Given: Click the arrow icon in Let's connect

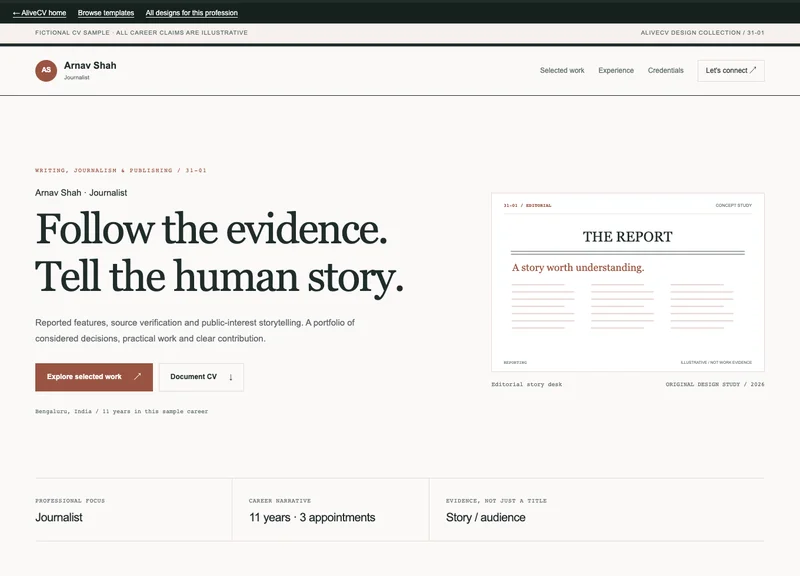Looking at the screenshot, I should click(x=753, y=70).
